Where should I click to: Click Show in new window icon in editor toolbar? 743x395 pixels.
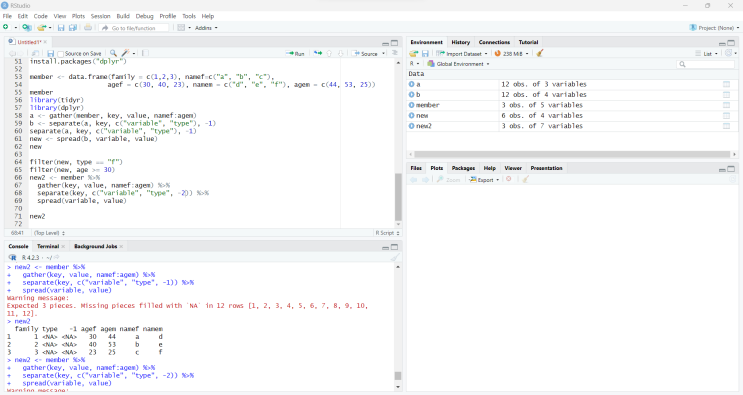coord(35,54)
